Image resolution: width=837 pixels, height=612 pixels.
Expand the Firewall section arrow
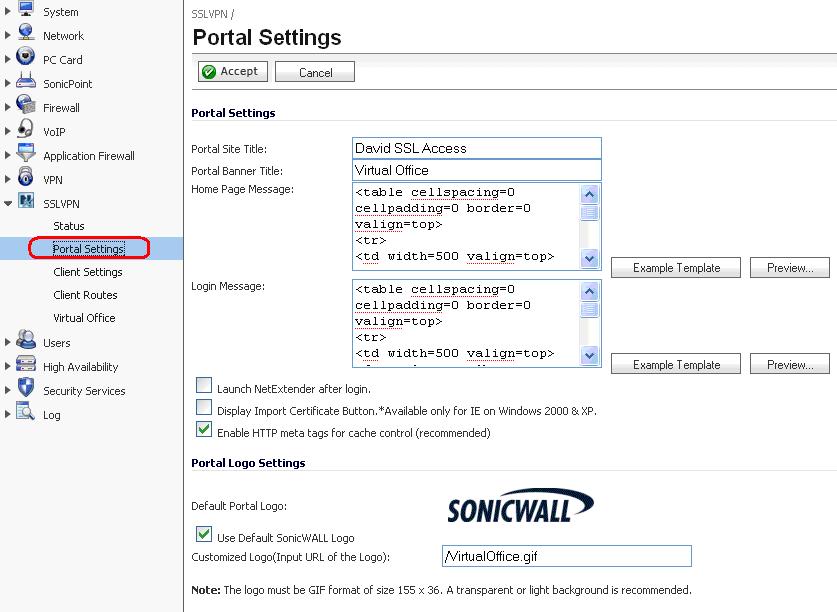pyautogui.click(x=7, y=107)
